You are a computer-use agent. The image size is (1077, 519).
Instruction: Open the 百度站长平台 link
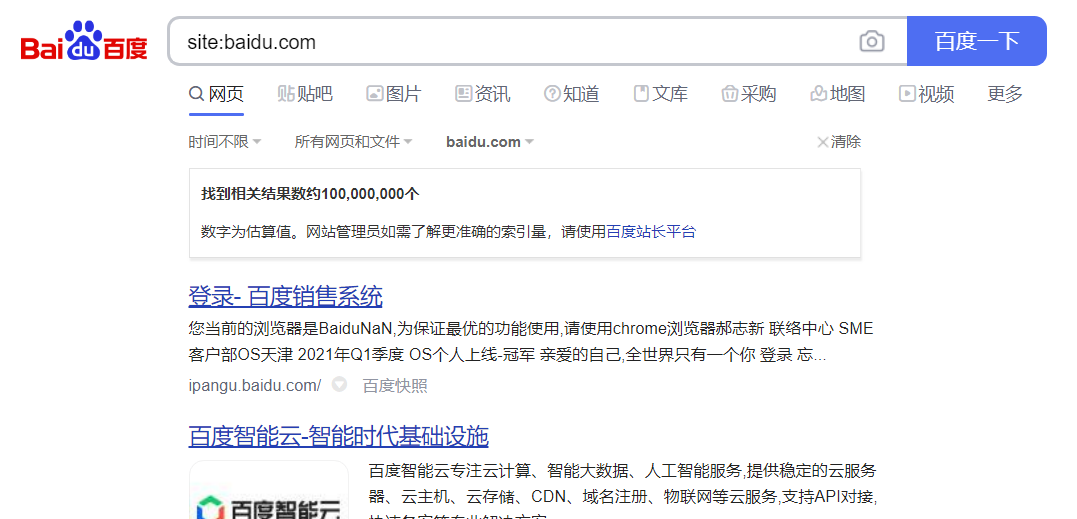pos(651,231)
